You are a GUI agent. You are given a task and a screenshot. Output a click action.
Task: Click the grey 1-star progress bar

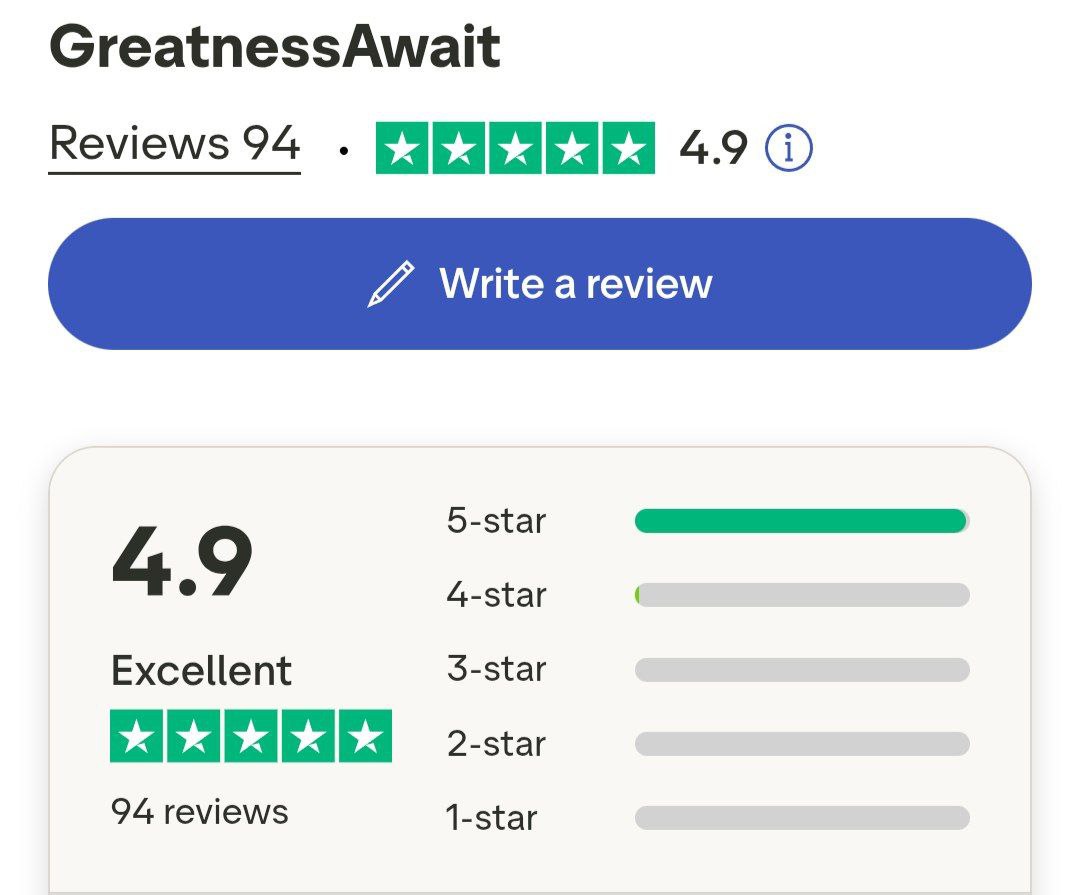pyautogui.click(x=801, y=818)
